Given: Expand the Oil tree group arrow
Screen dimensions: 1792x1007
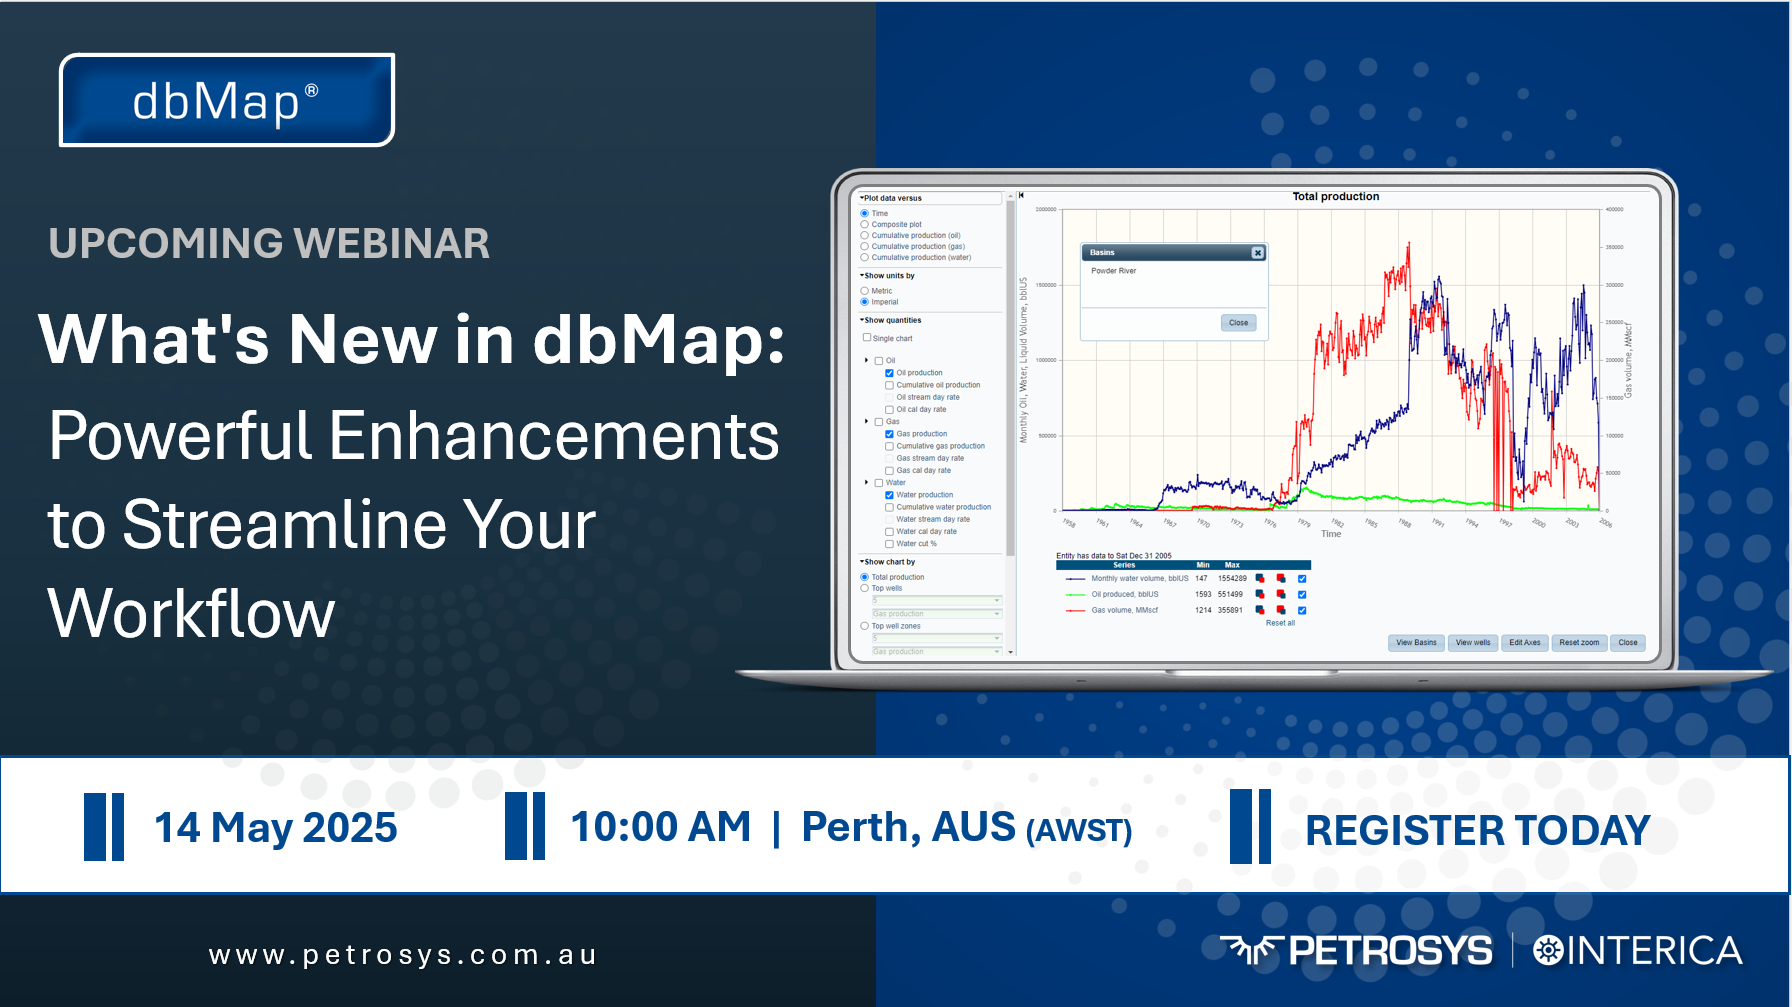Looking at the screenshot, I should 867,360.
